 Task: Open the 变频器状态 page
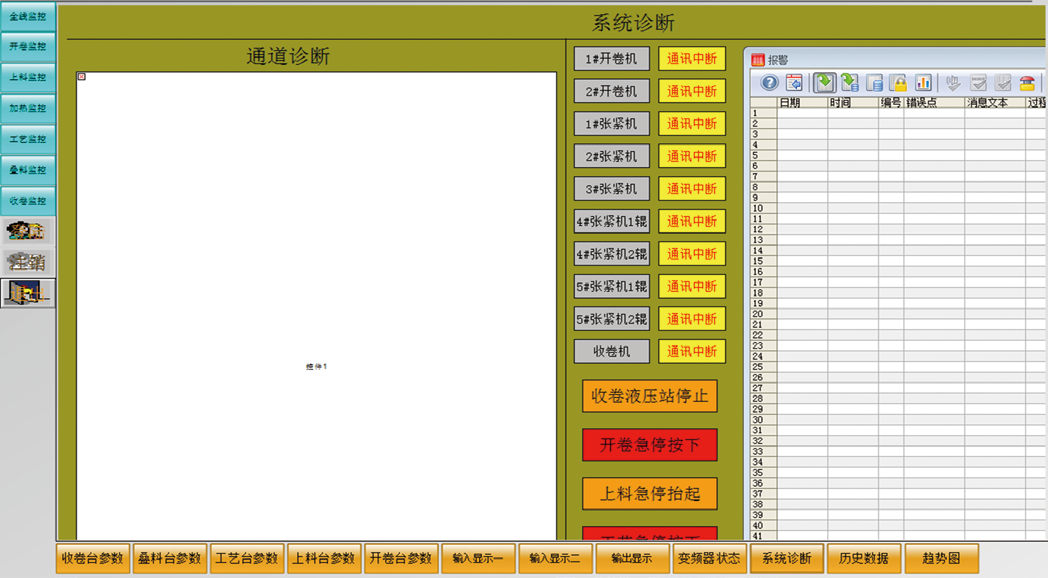(709, 559)
